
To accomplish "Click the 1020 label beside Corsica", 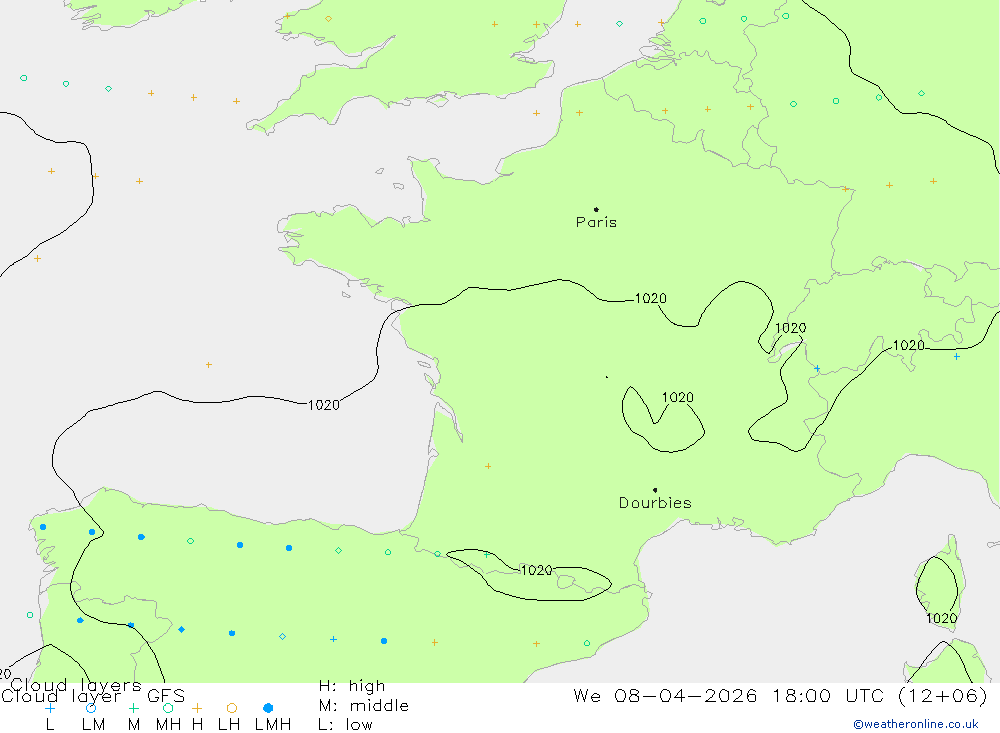I will [x=941, y=618].
